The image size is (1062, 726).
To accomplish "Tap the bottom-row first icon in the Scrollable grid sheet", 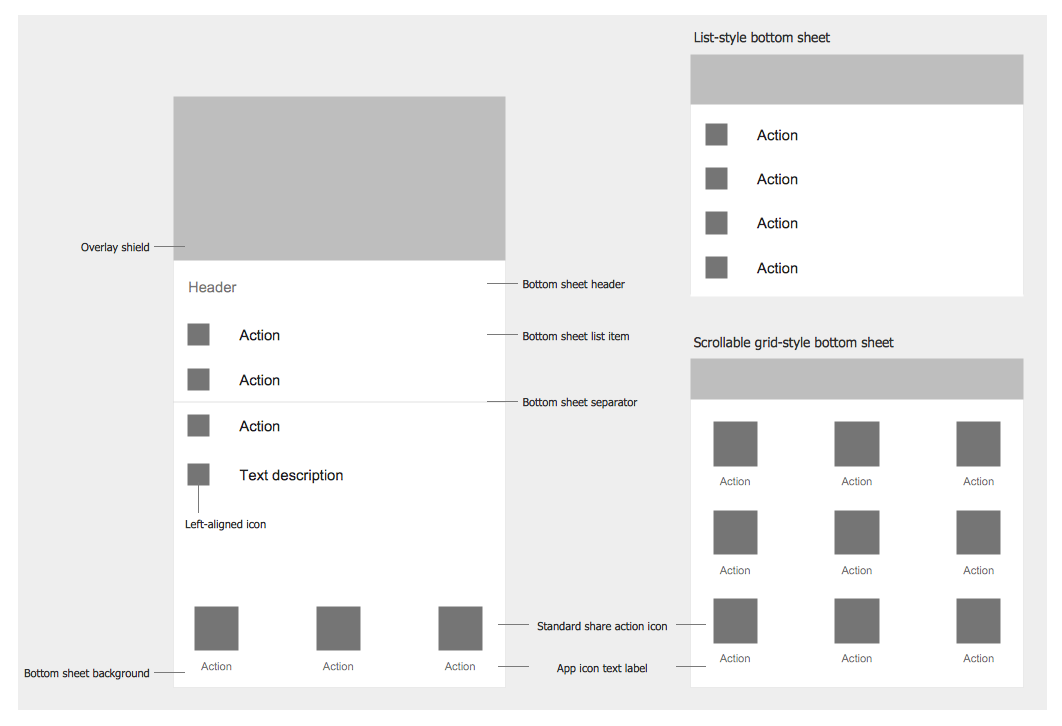I will coord(735,620).
